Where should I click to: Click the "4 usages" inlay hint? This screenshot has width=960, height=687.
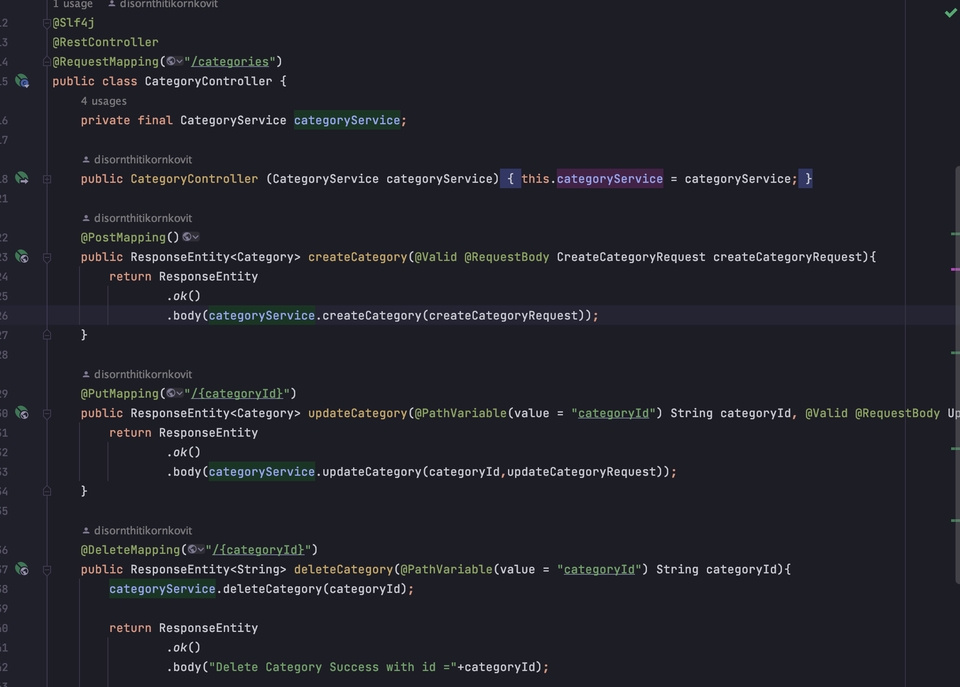coord(103,101)
